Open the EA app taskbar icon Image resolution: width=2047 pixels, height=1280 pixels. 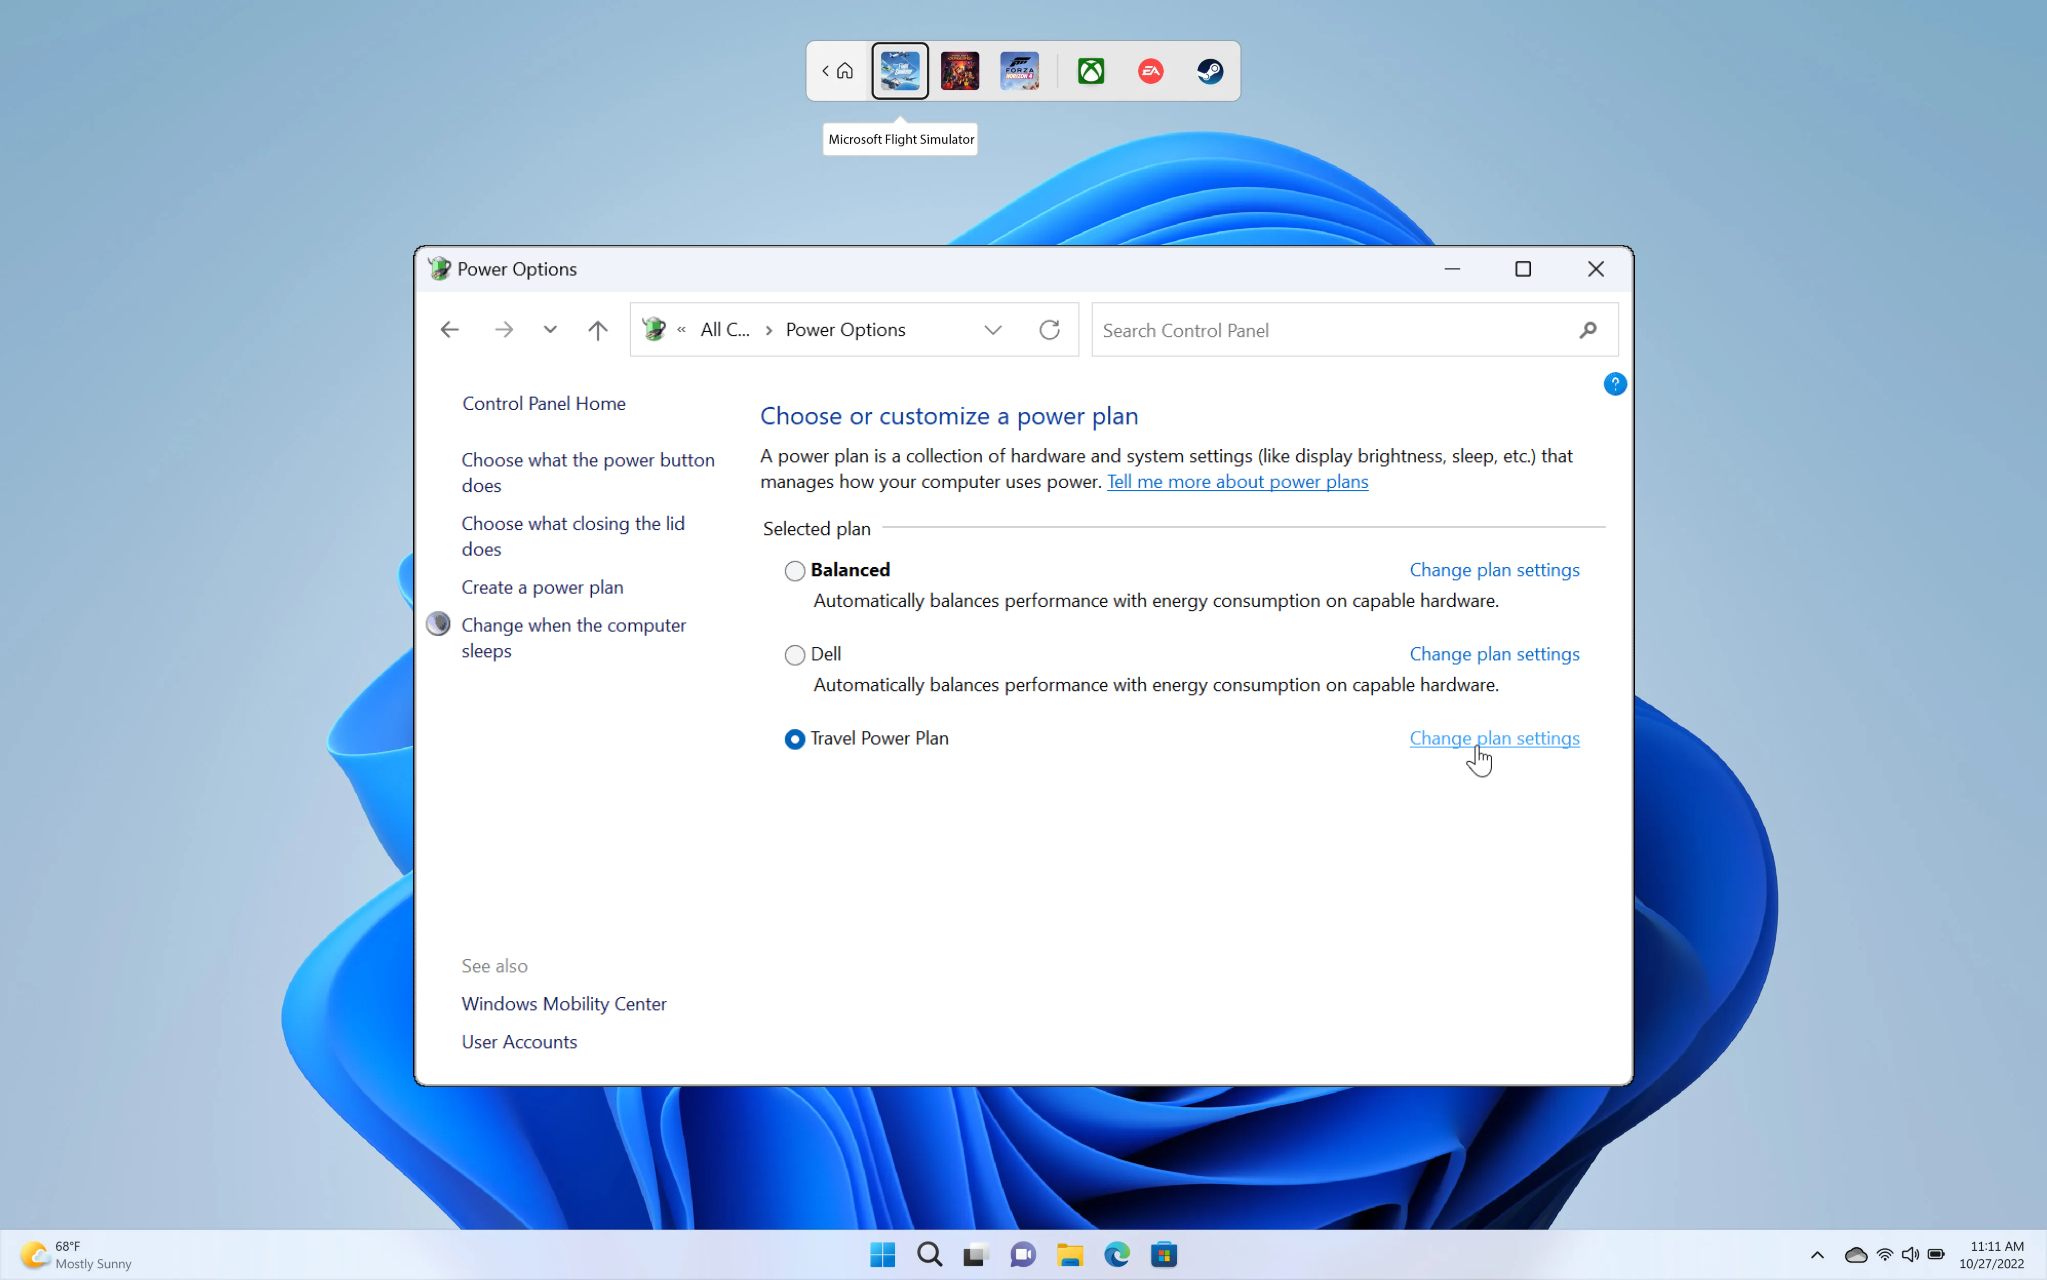pos(1150,69)
